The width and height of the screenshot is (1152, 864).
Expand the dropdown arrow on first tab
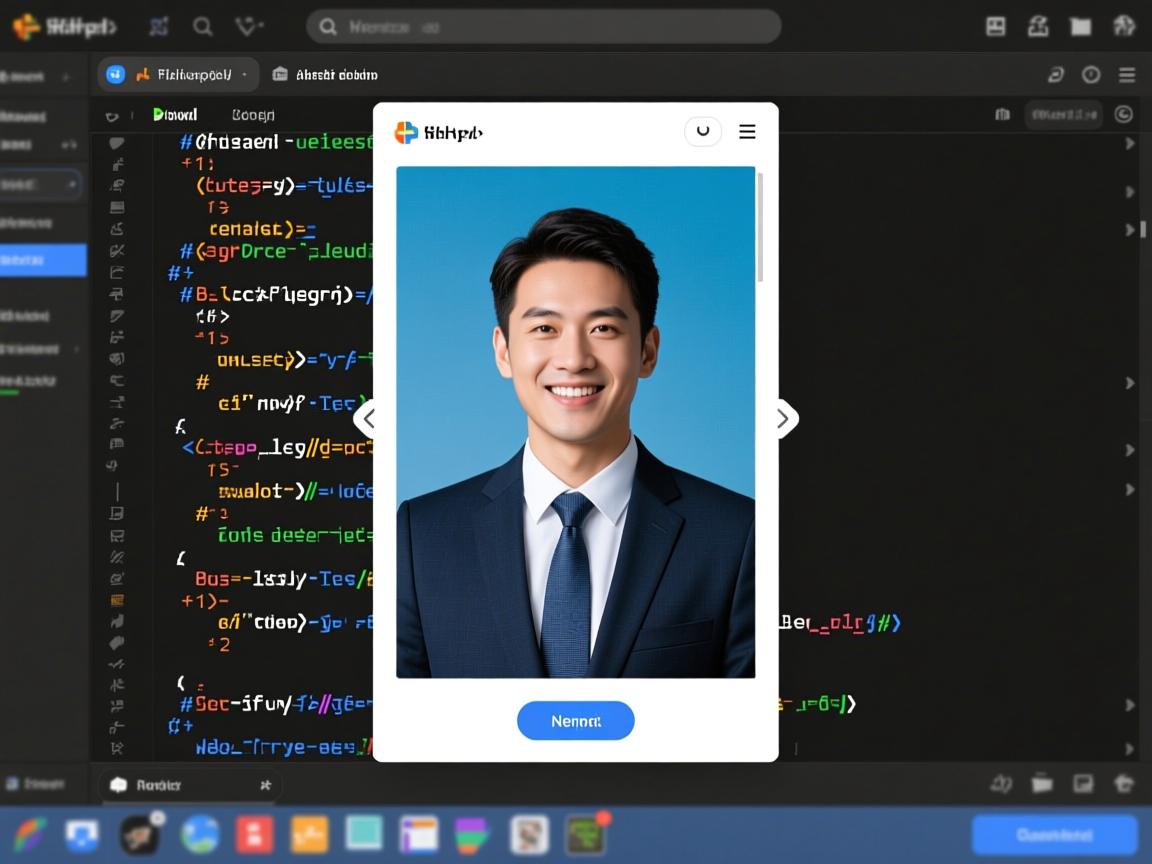coord(245,75)
